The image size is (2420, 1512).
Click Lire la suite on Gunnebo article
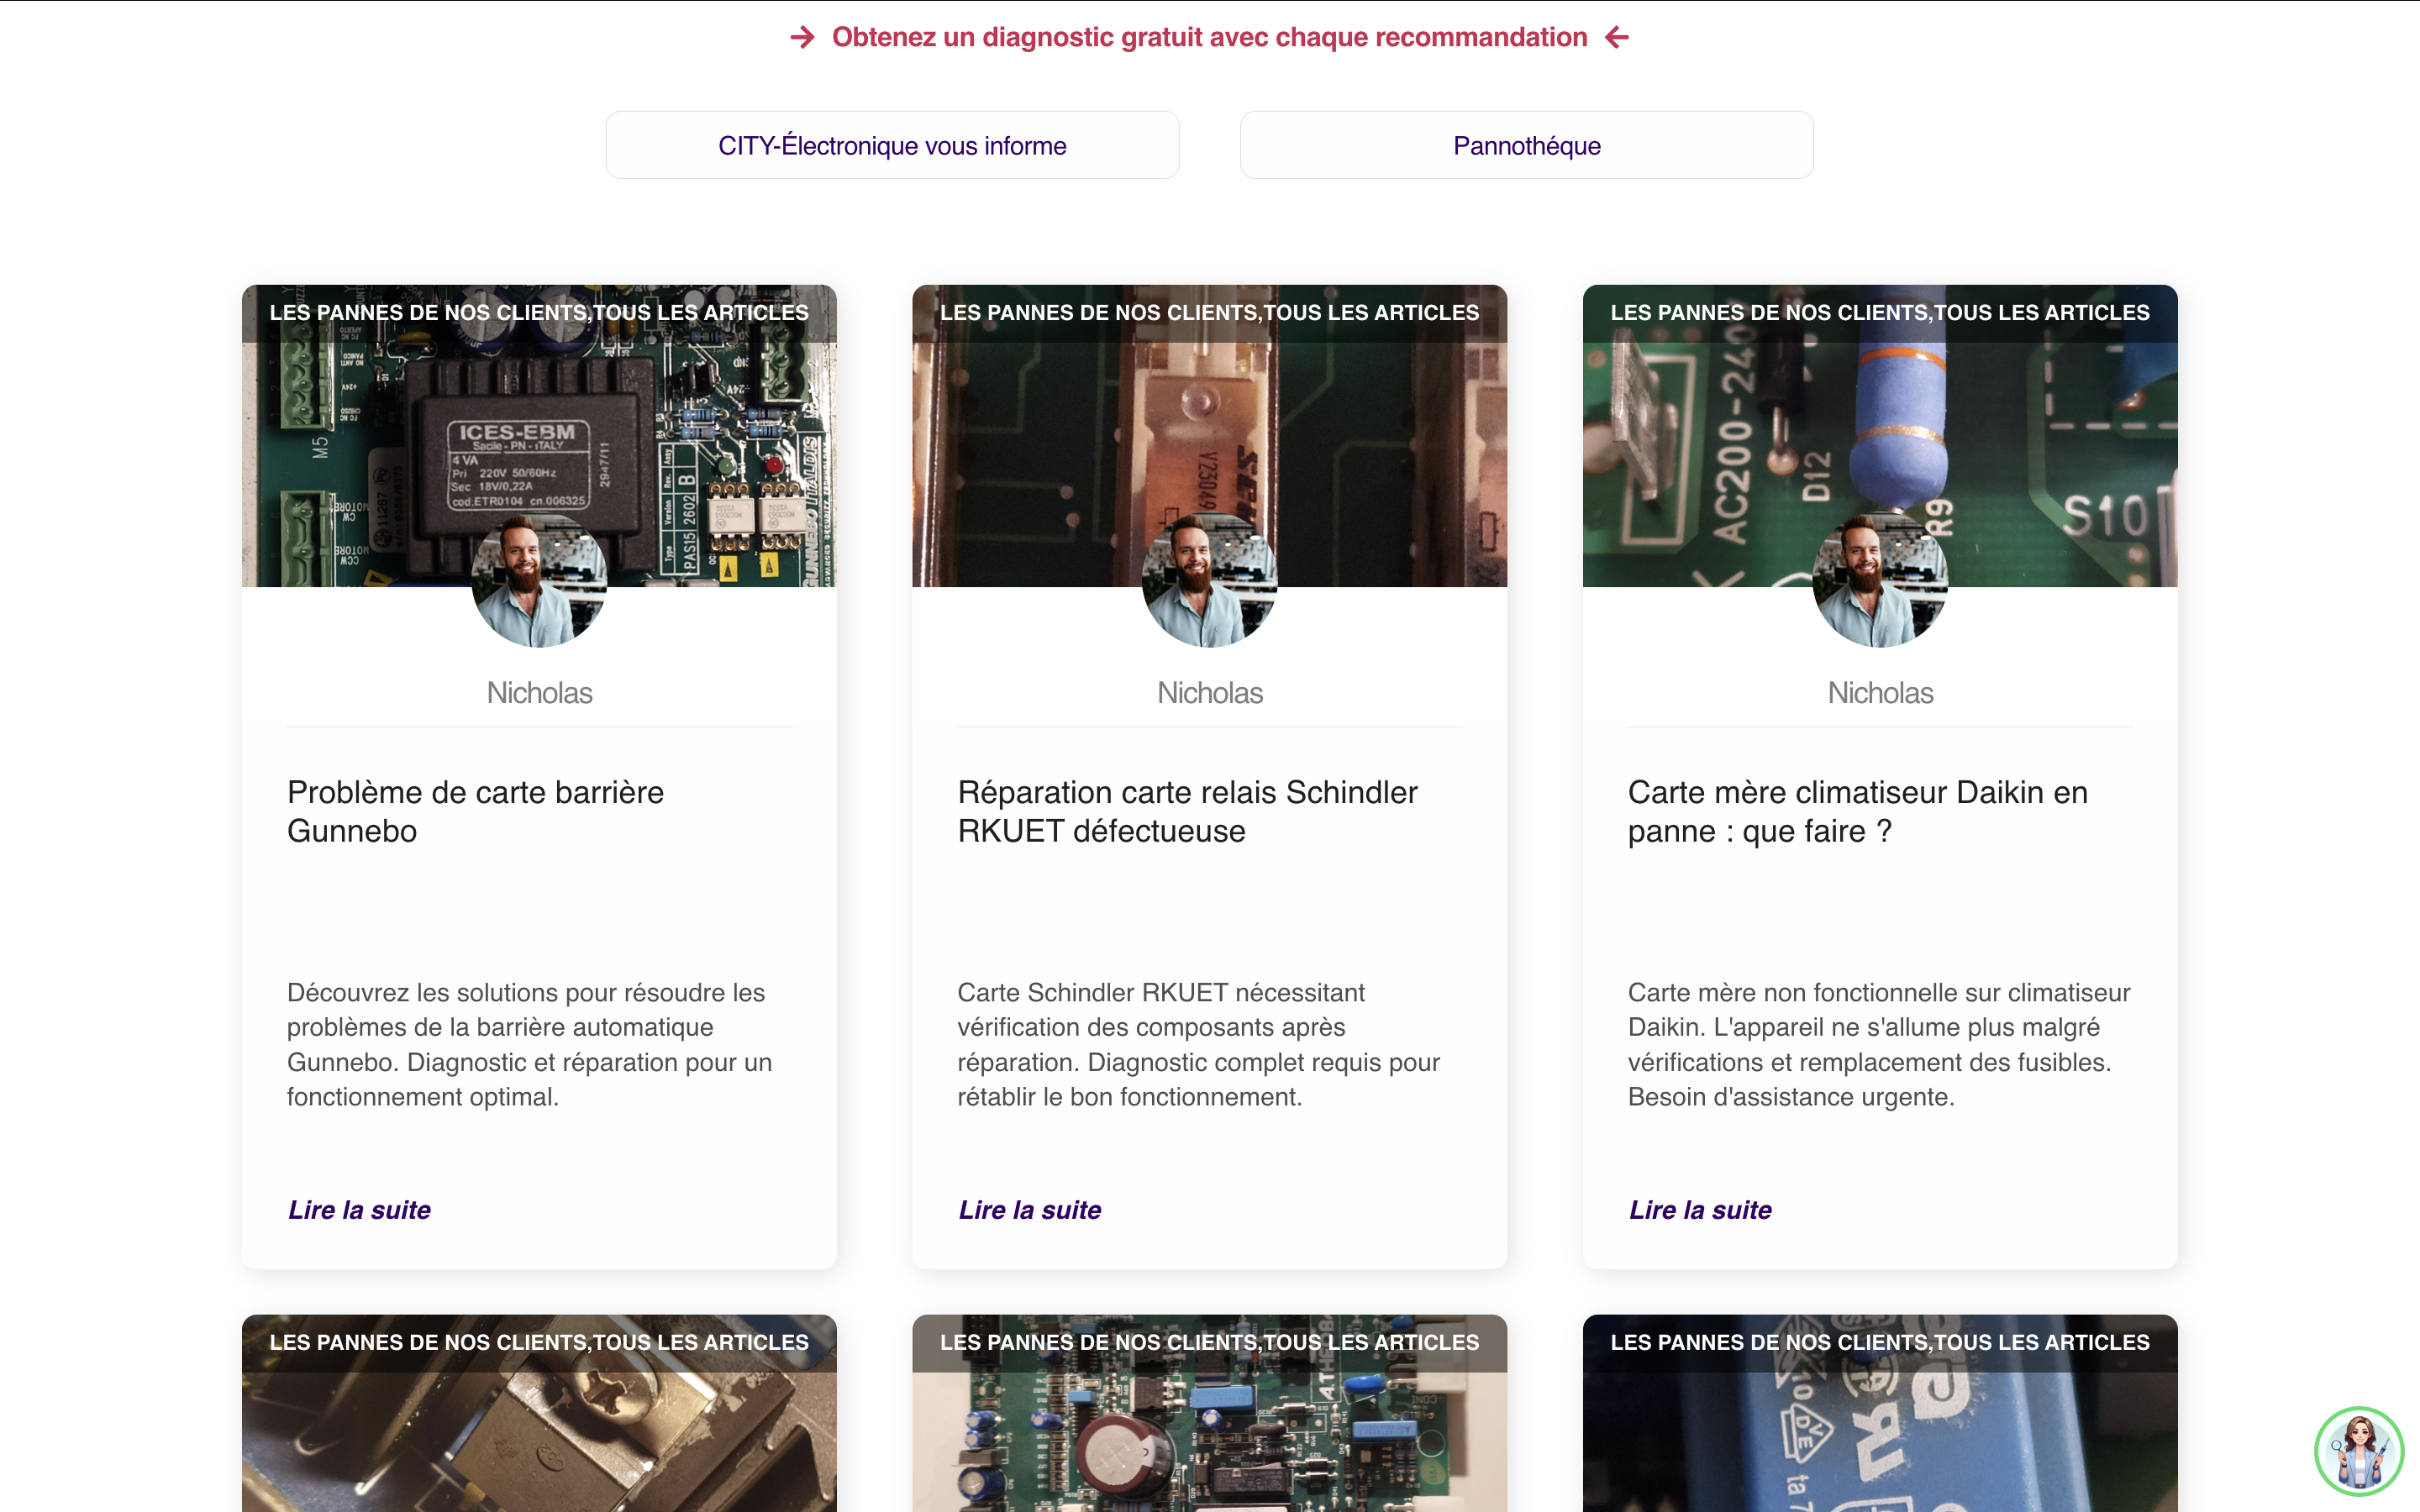coord(359,1210)
